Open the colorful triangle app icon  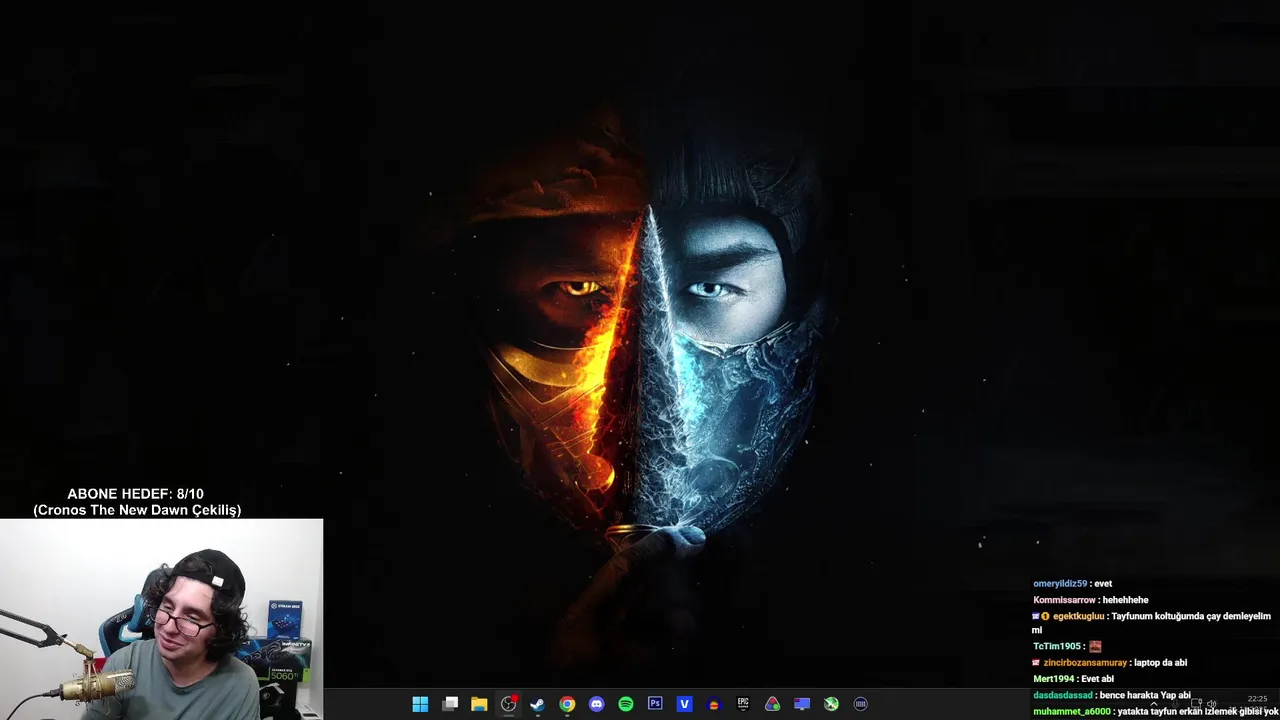pos(772,704)
